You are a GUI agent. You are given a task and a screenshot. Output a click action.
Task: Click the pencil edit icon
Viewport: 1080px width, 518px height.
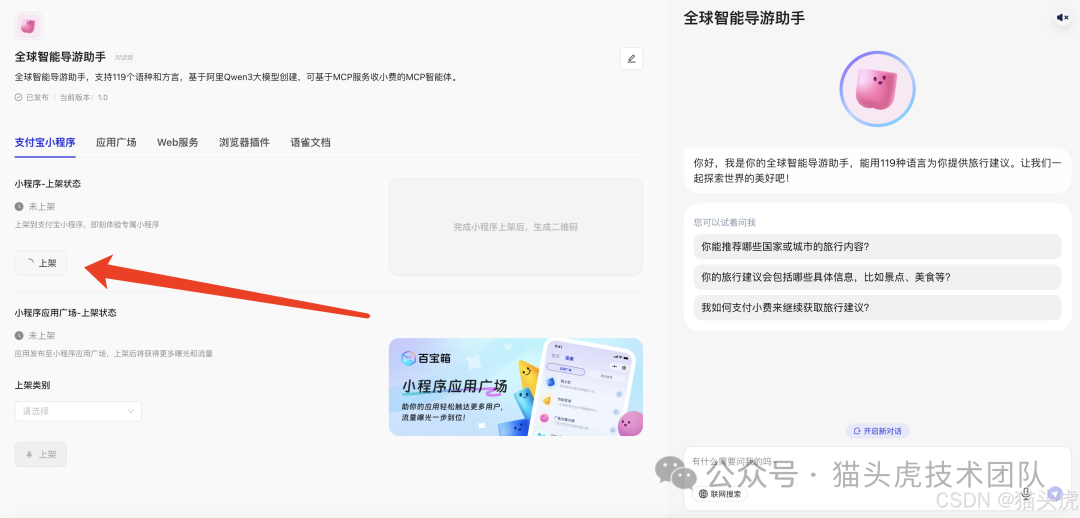pos(631,59)
